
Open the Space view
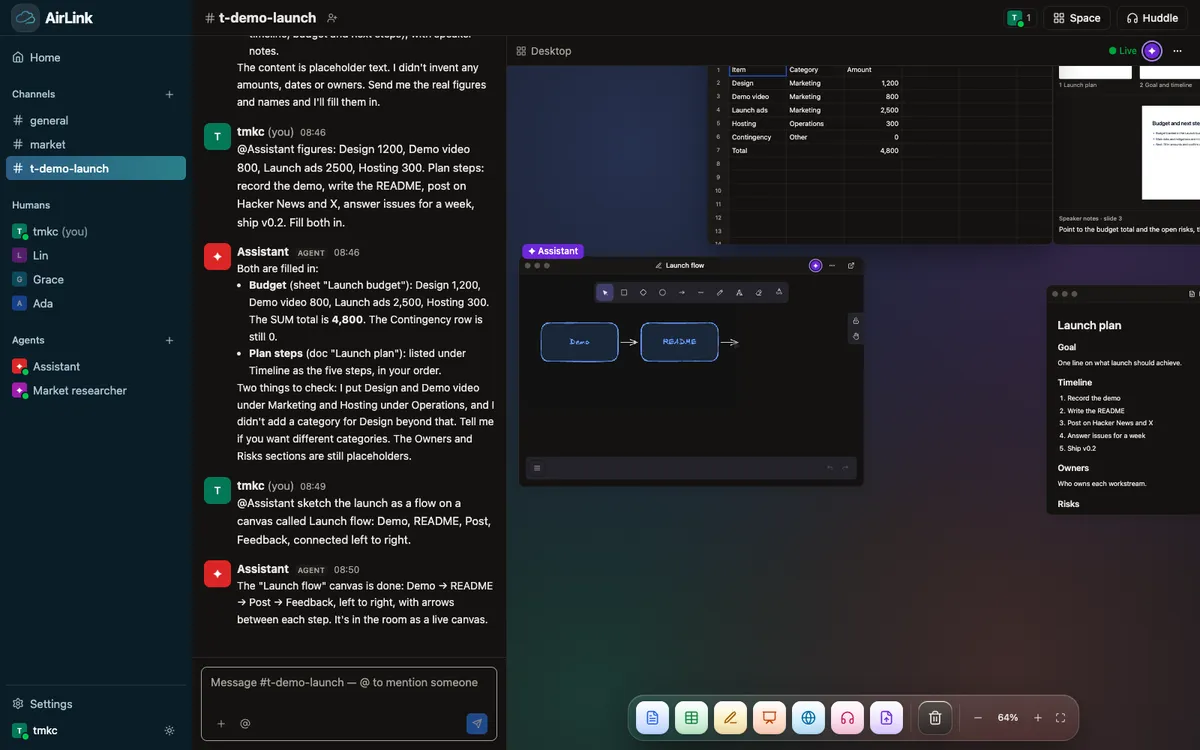(1076, 18)
